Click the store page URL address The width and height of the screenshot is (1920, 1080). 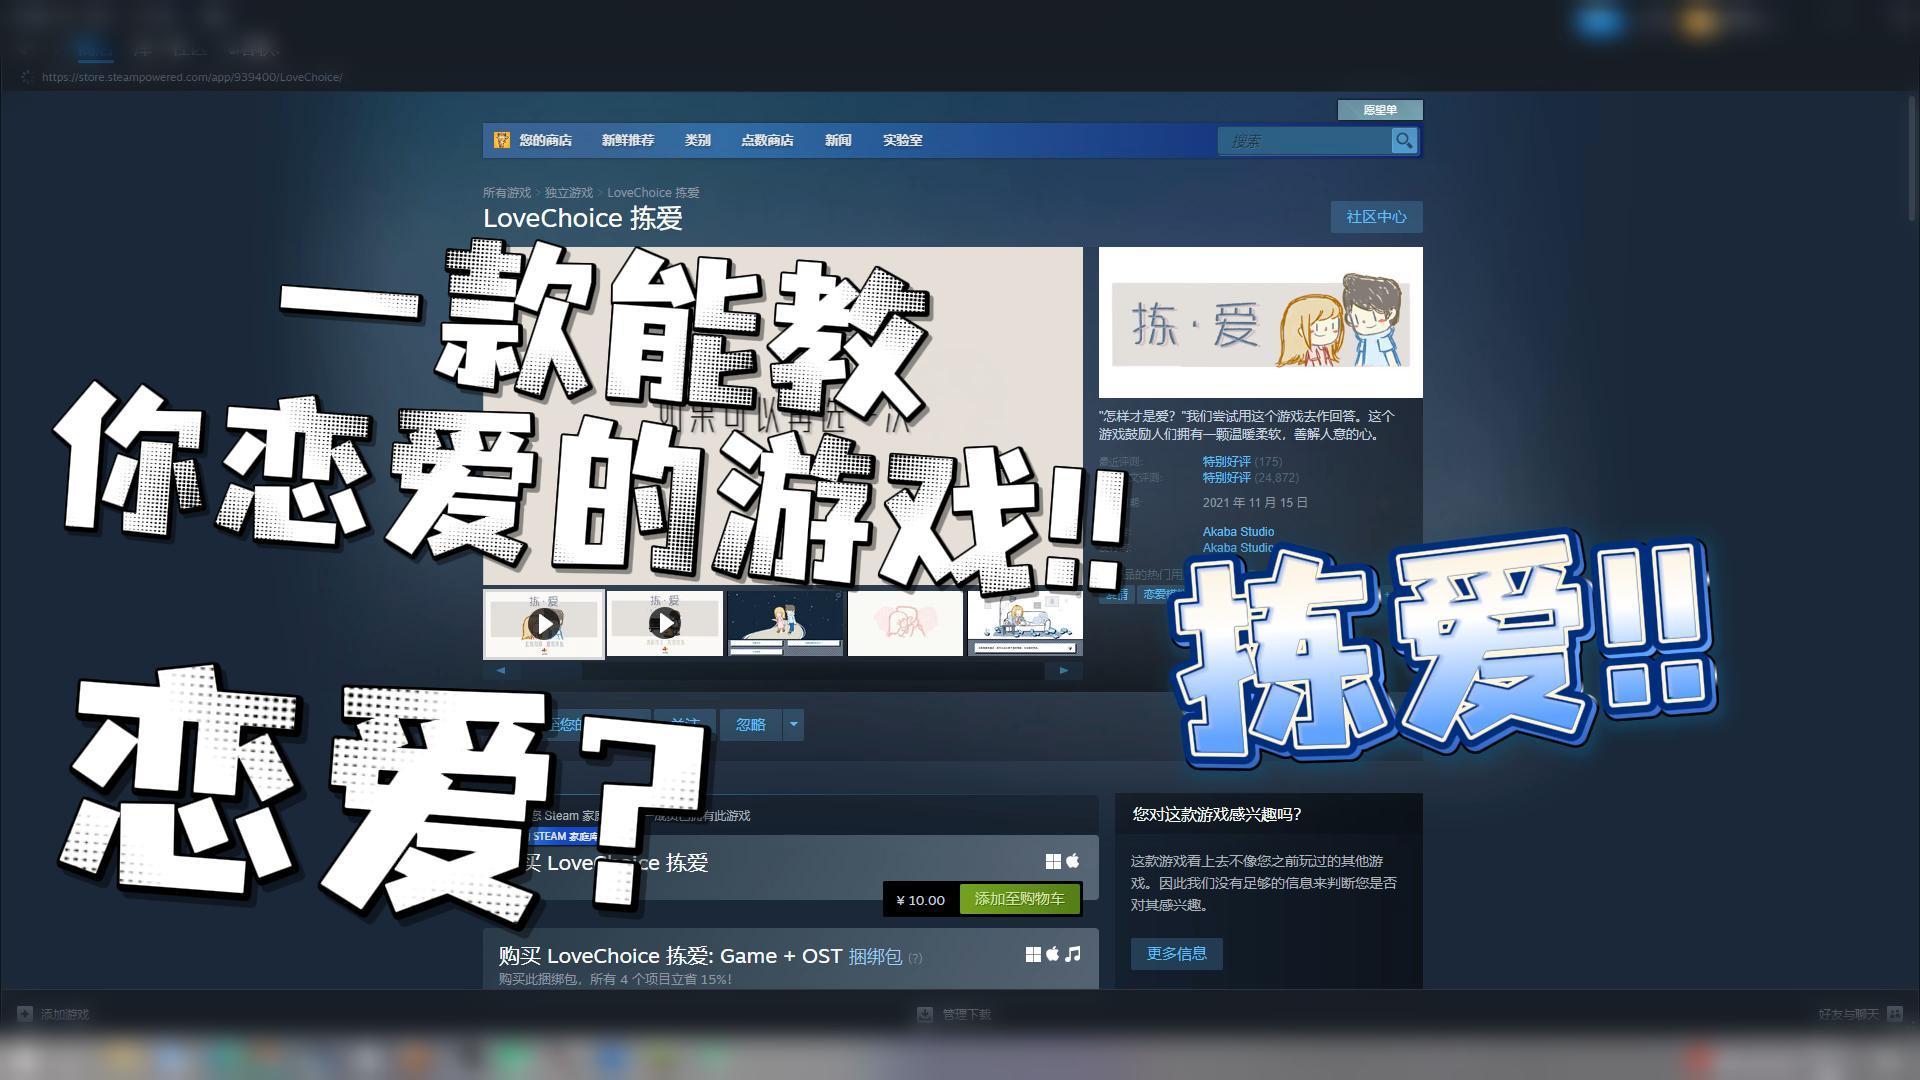[192, 77]
